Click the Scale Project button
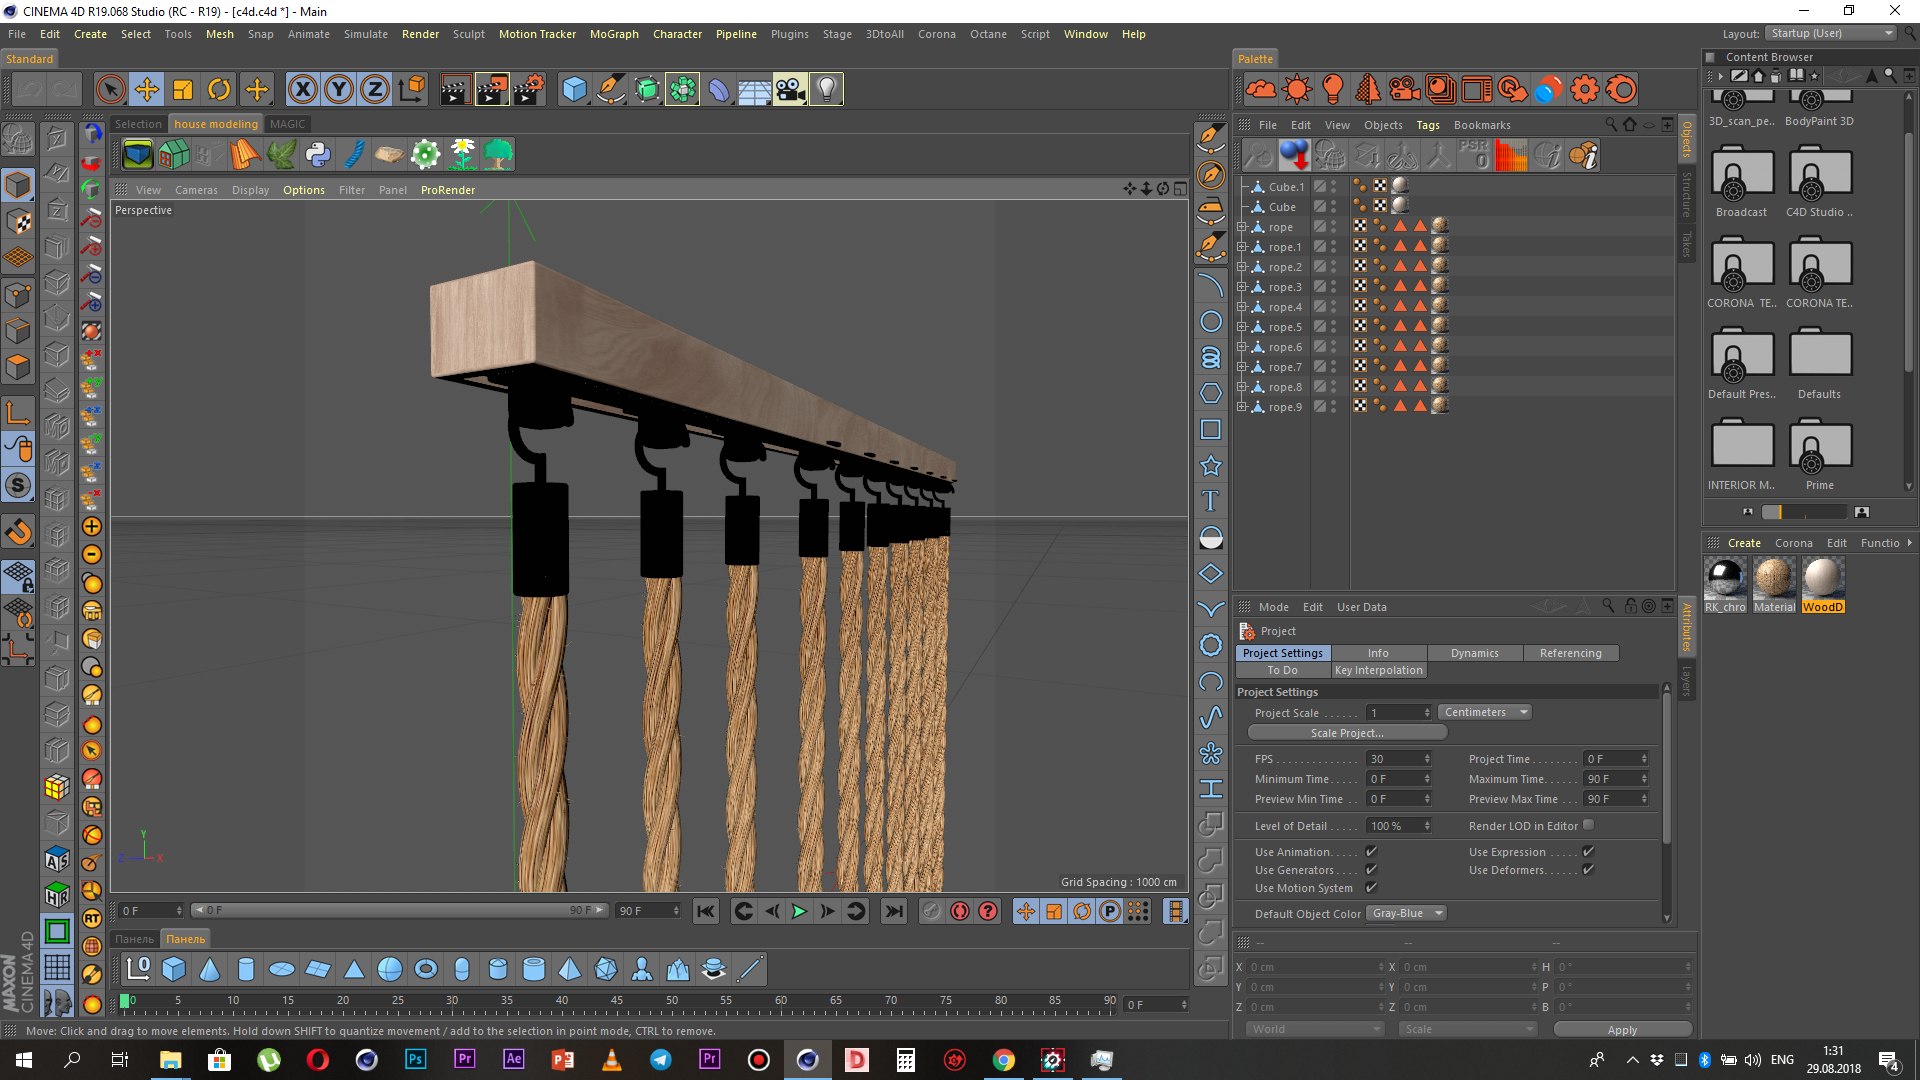The image size is (1920, 1080). (1347, 733)
